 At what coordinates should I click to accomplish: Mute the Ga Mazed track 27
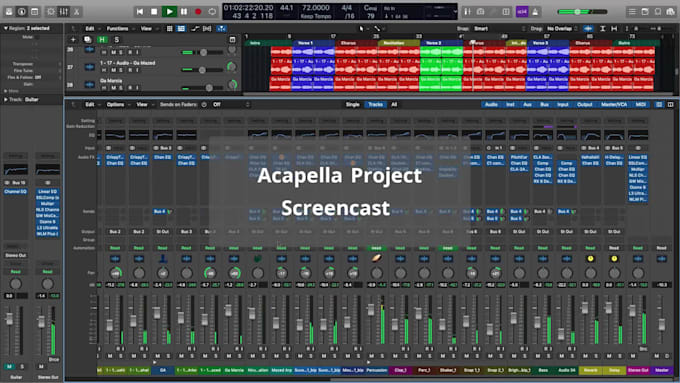pyautogui.click(x=113, y=70)
